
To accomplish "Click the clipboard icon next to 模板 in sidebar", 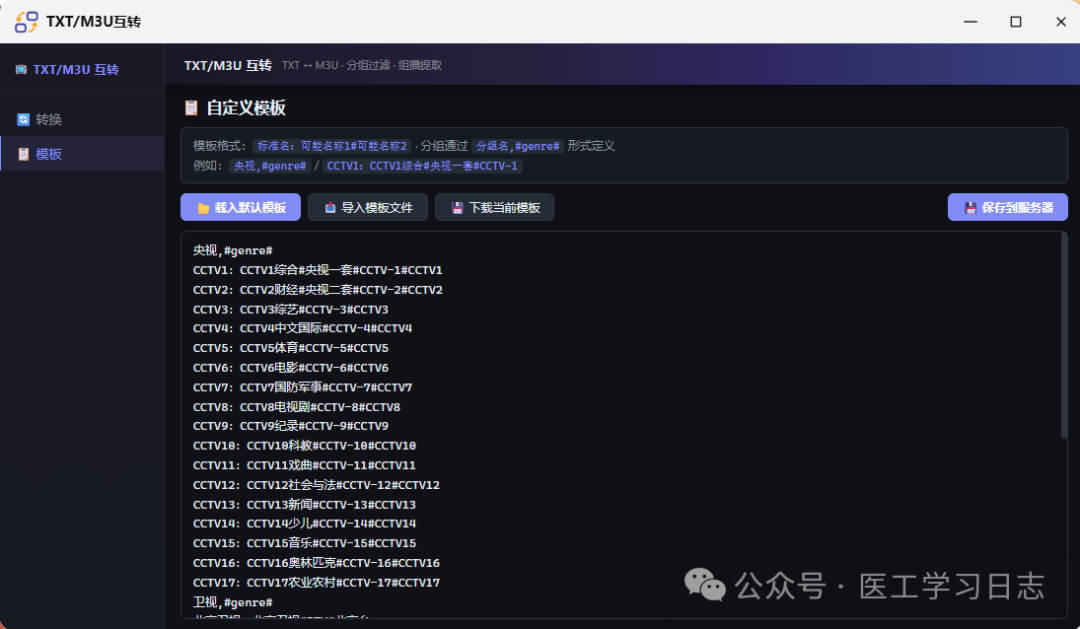I will 22,153.
